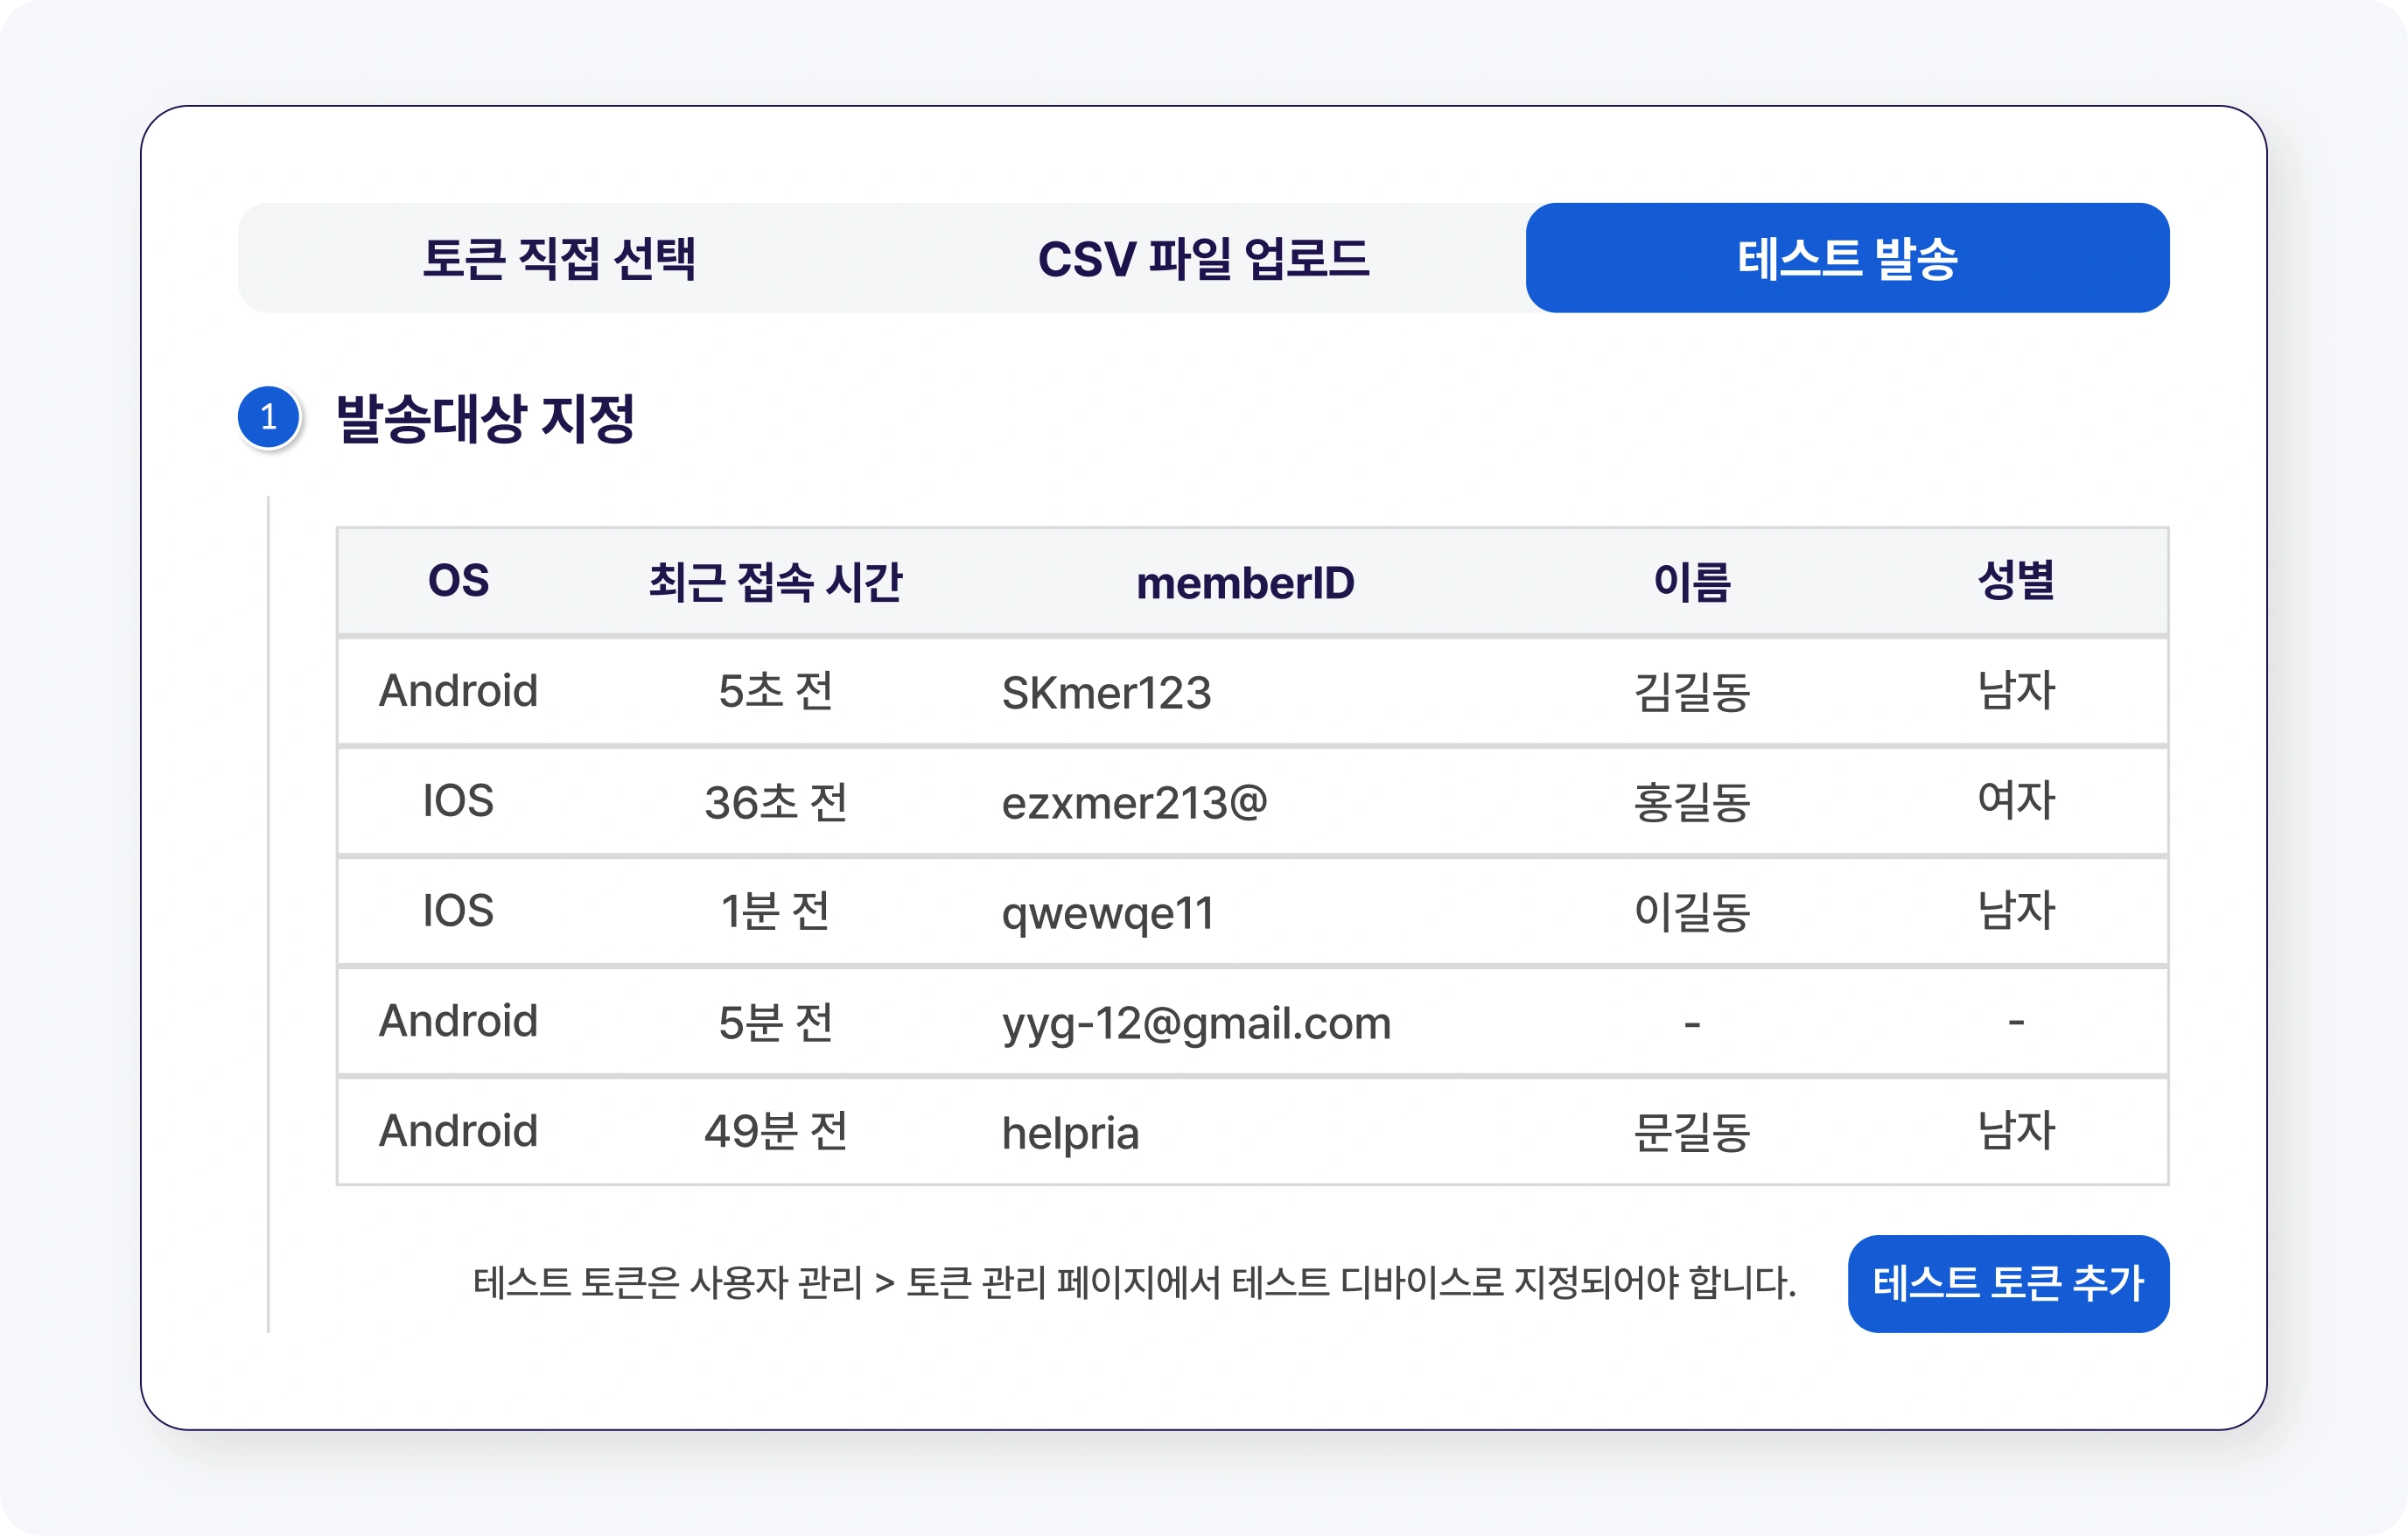Select the 테스트 발송 tab
The image size is (2408, 1536).
[x=1847, y=258]
